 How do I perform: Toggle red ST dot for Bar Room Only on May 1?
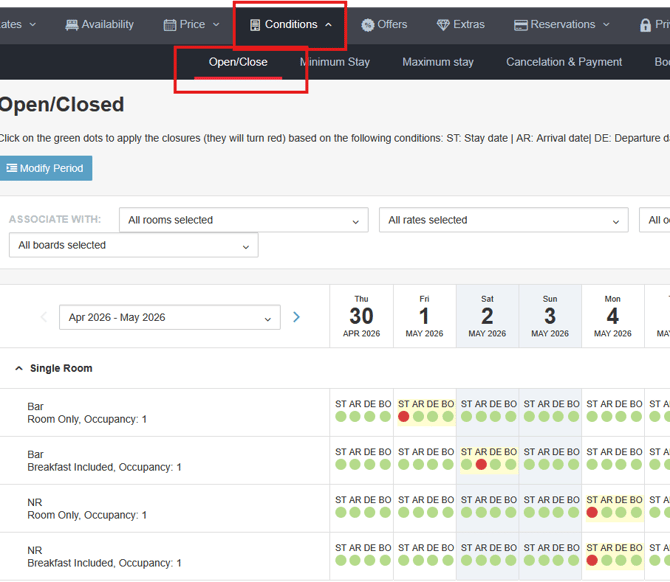(x=403, y=417)
